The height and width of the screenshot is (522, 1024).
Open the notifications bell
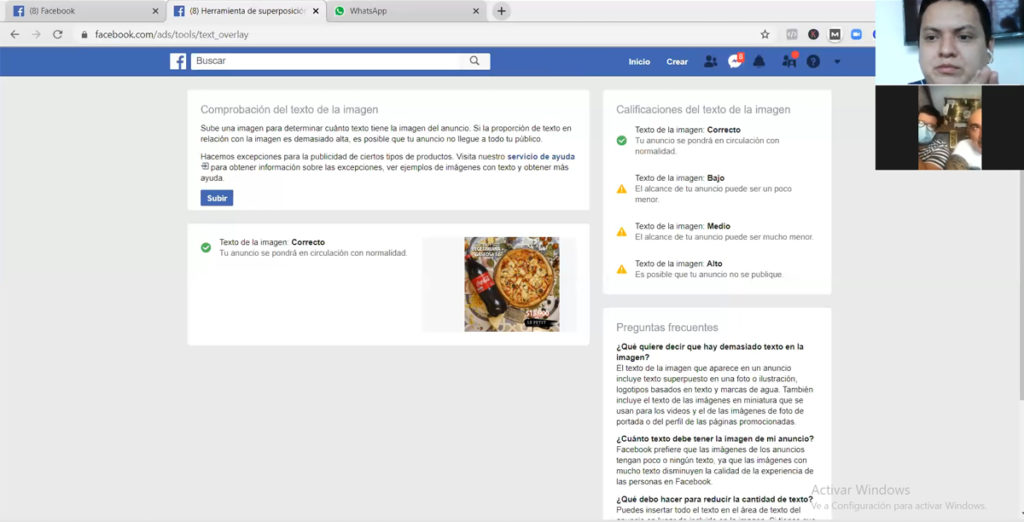(759, 61)
